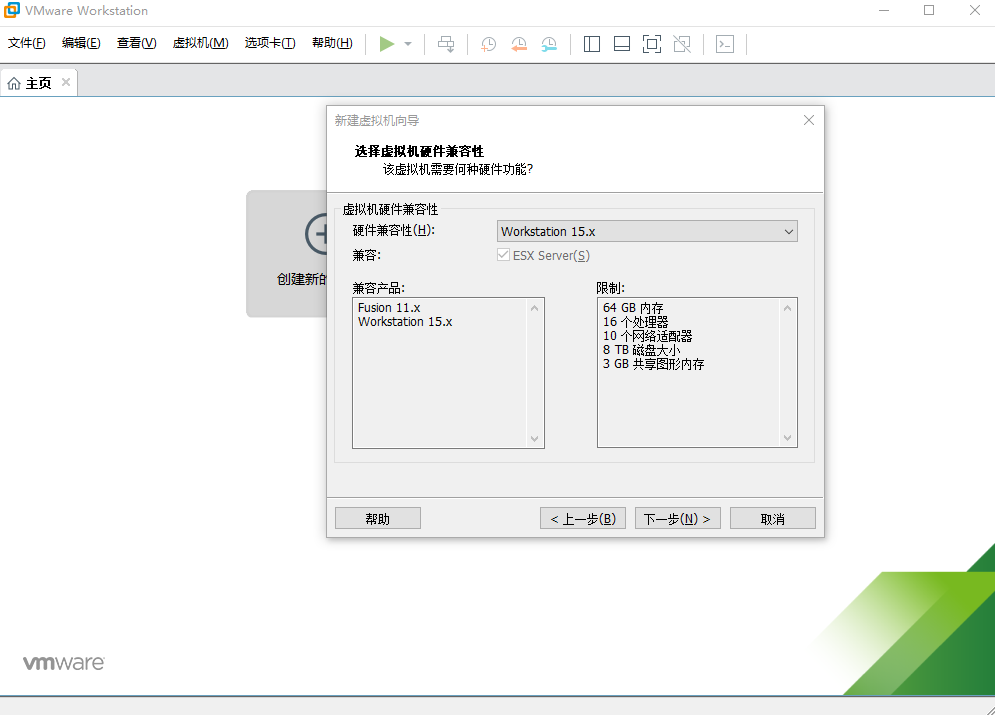995x715 pixels.
Task: Click 限制 list scroll down arrow
Action: click(x=787, y=438)
